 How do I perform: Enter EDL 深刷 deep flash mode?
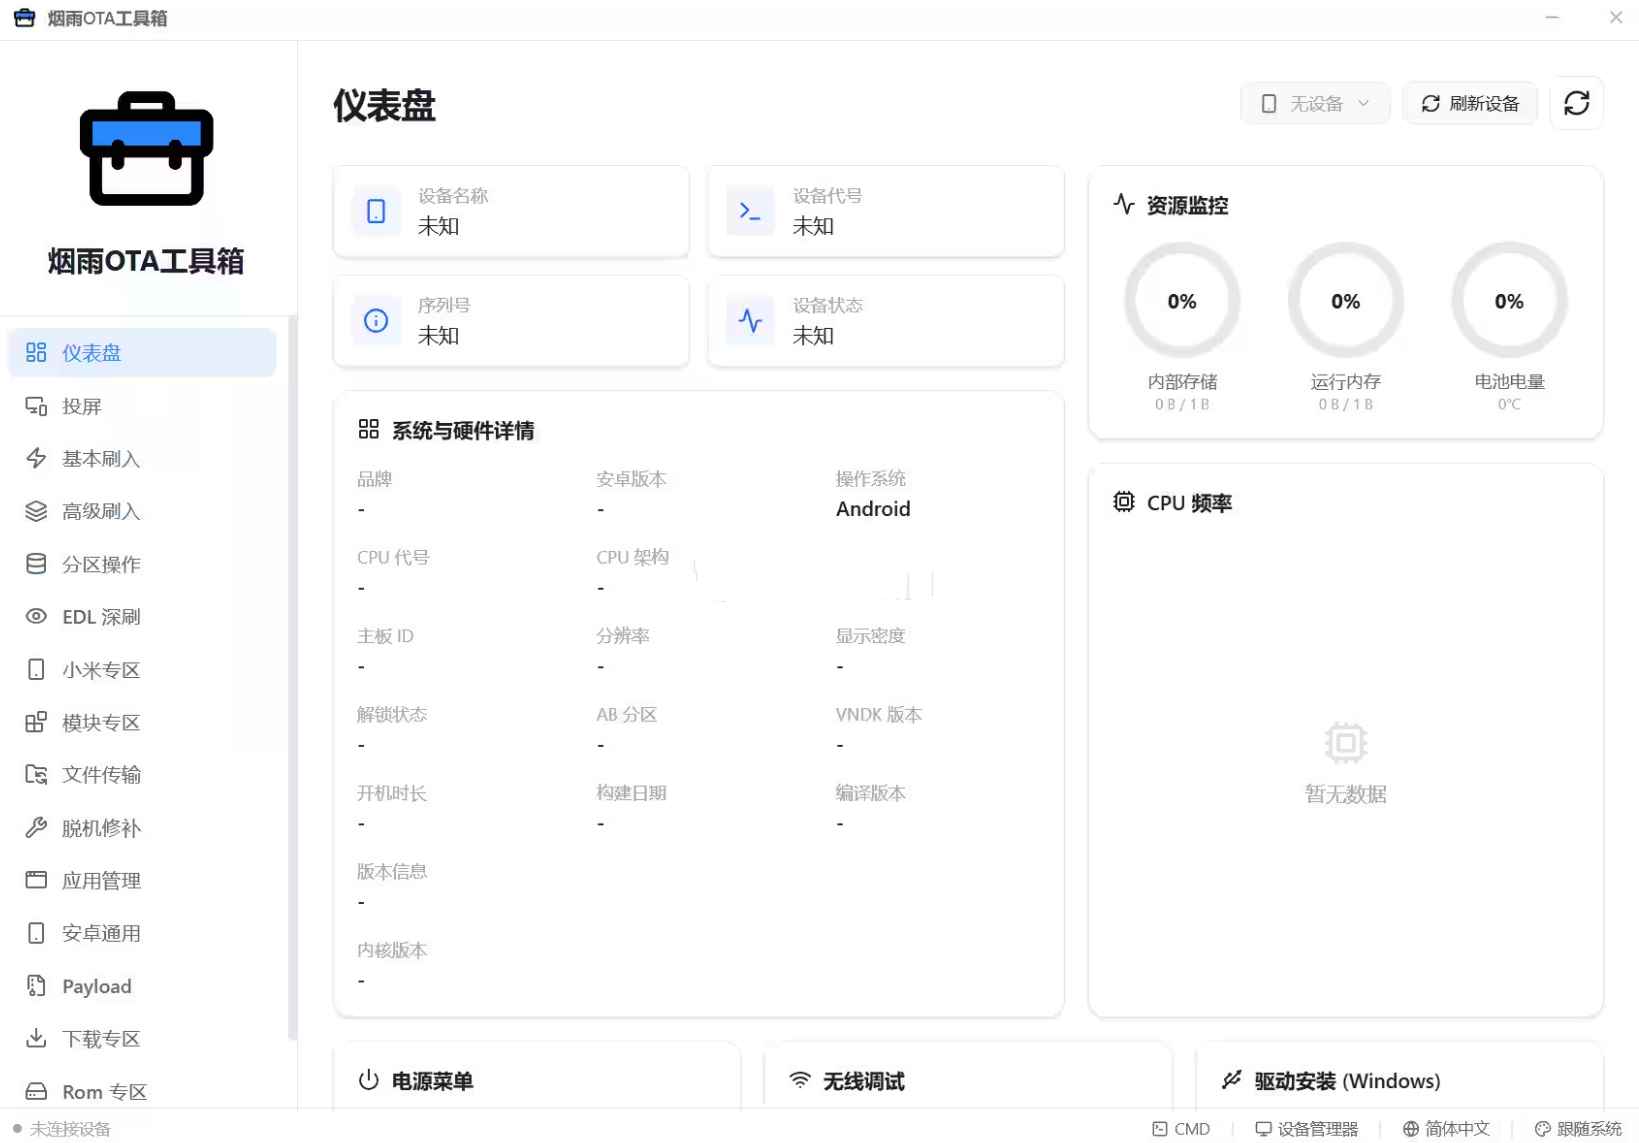[101, 617]
